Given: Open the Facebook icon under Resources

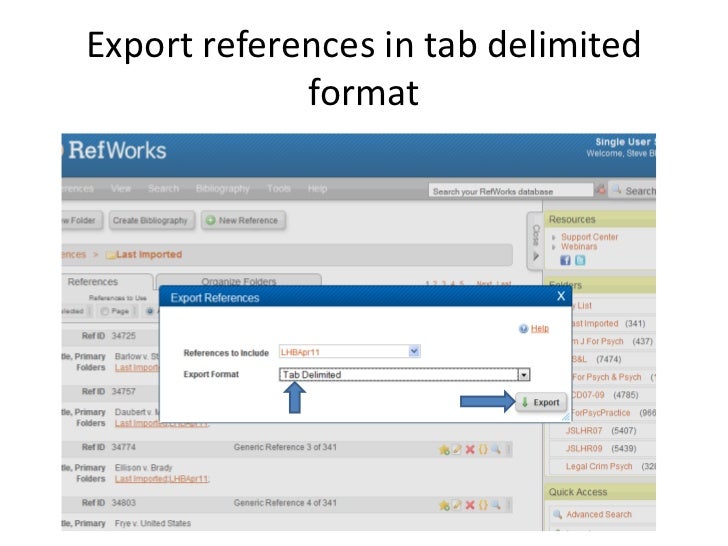Looking at the screenshot, I should [565, 260].
